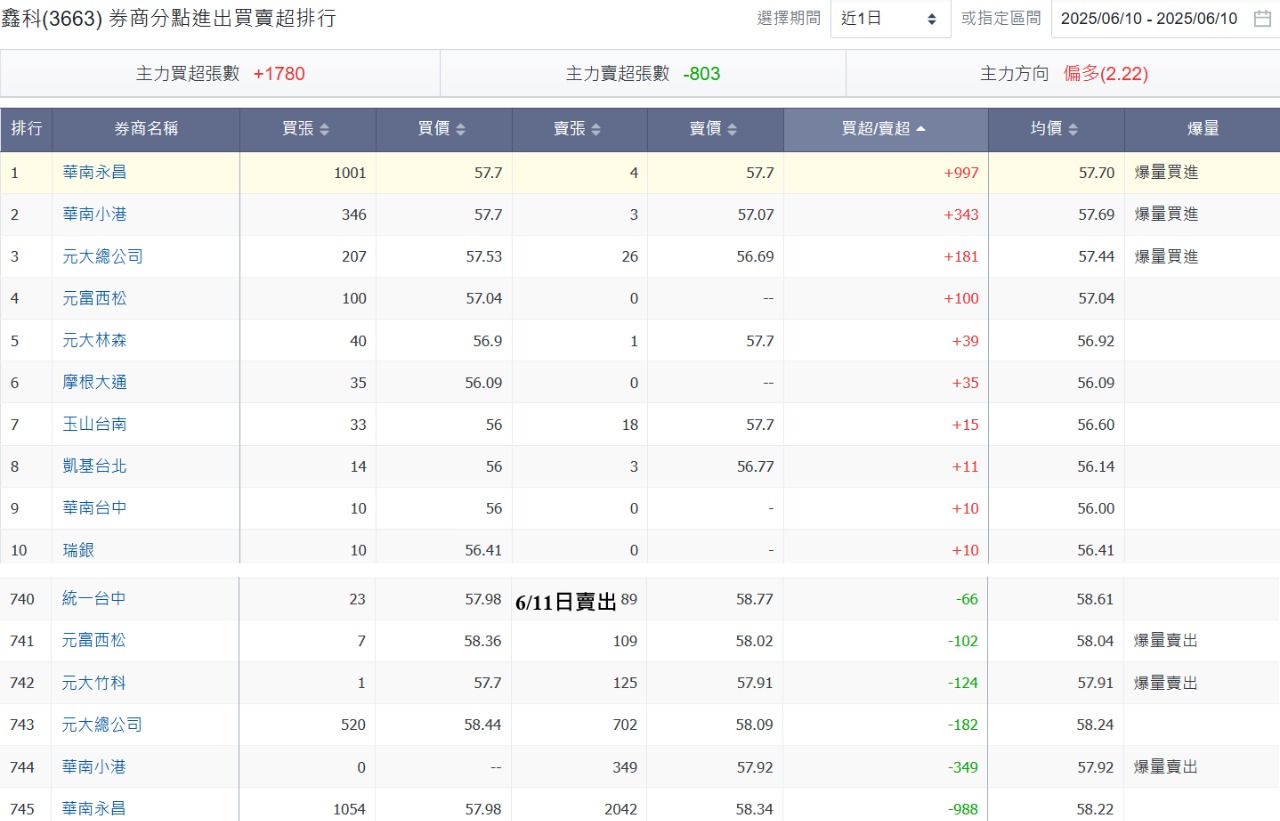Open 玉山台南 broker link
This screenshot has height=821, width=1280.
95,424
